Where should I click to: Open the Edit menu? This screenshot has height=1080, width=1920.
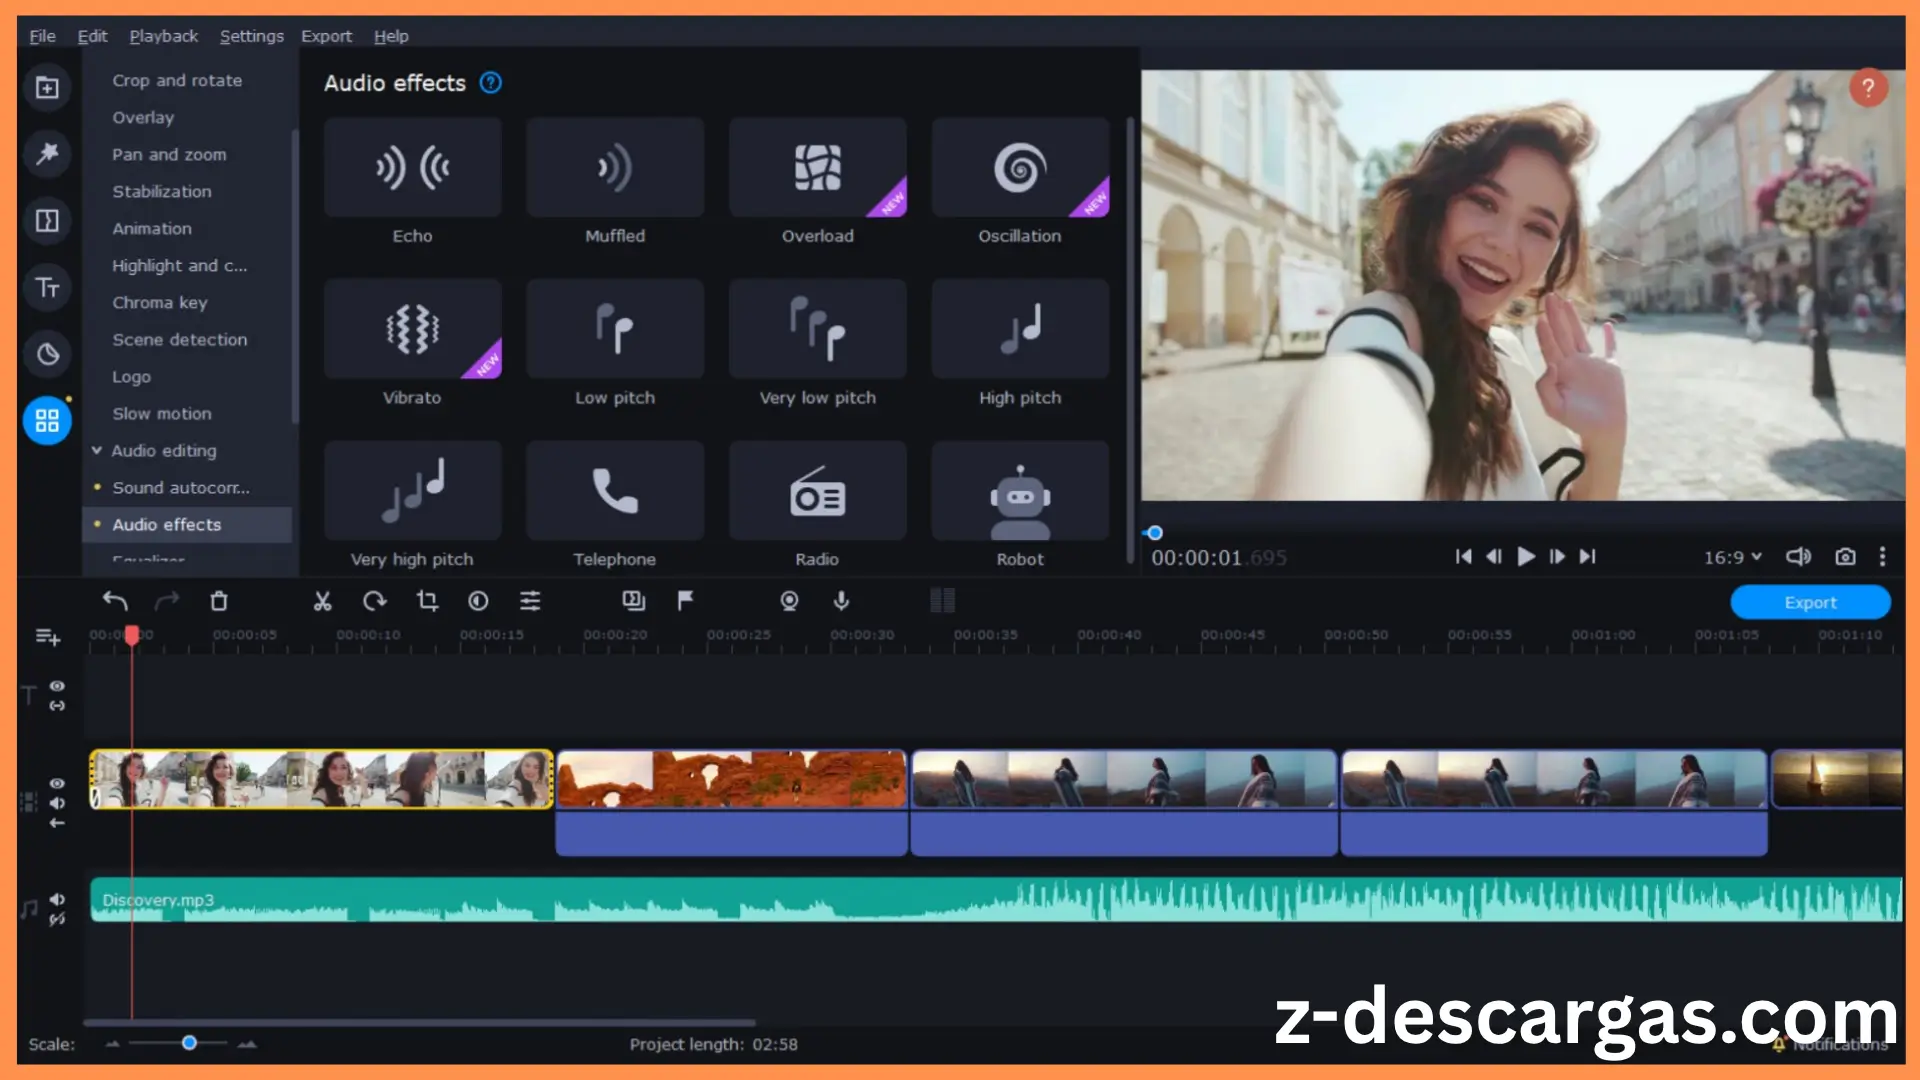tap(92, 36)
